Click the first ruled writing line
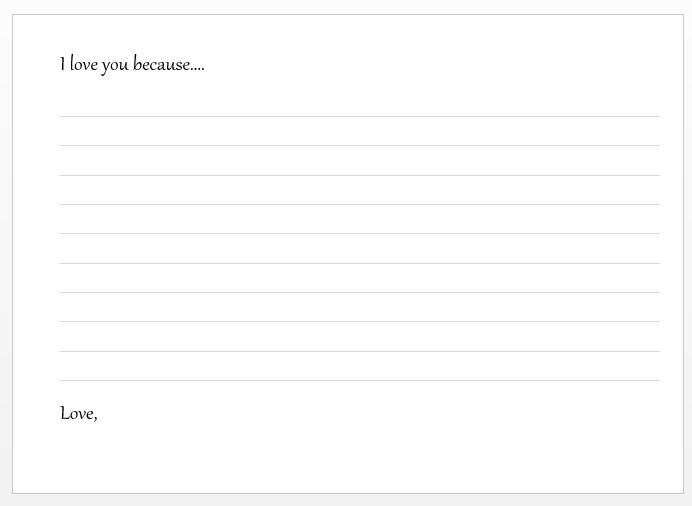Viewport: 692px width, 506px height. pos(360,116)
